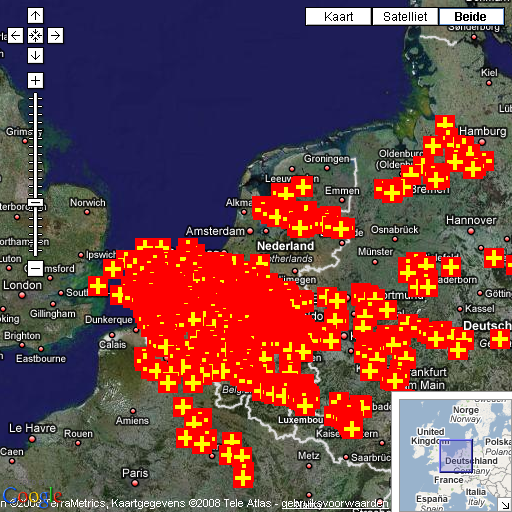Click the Rouen city label
The height and width of the screenshot is (512, 512).
[78, 434]
